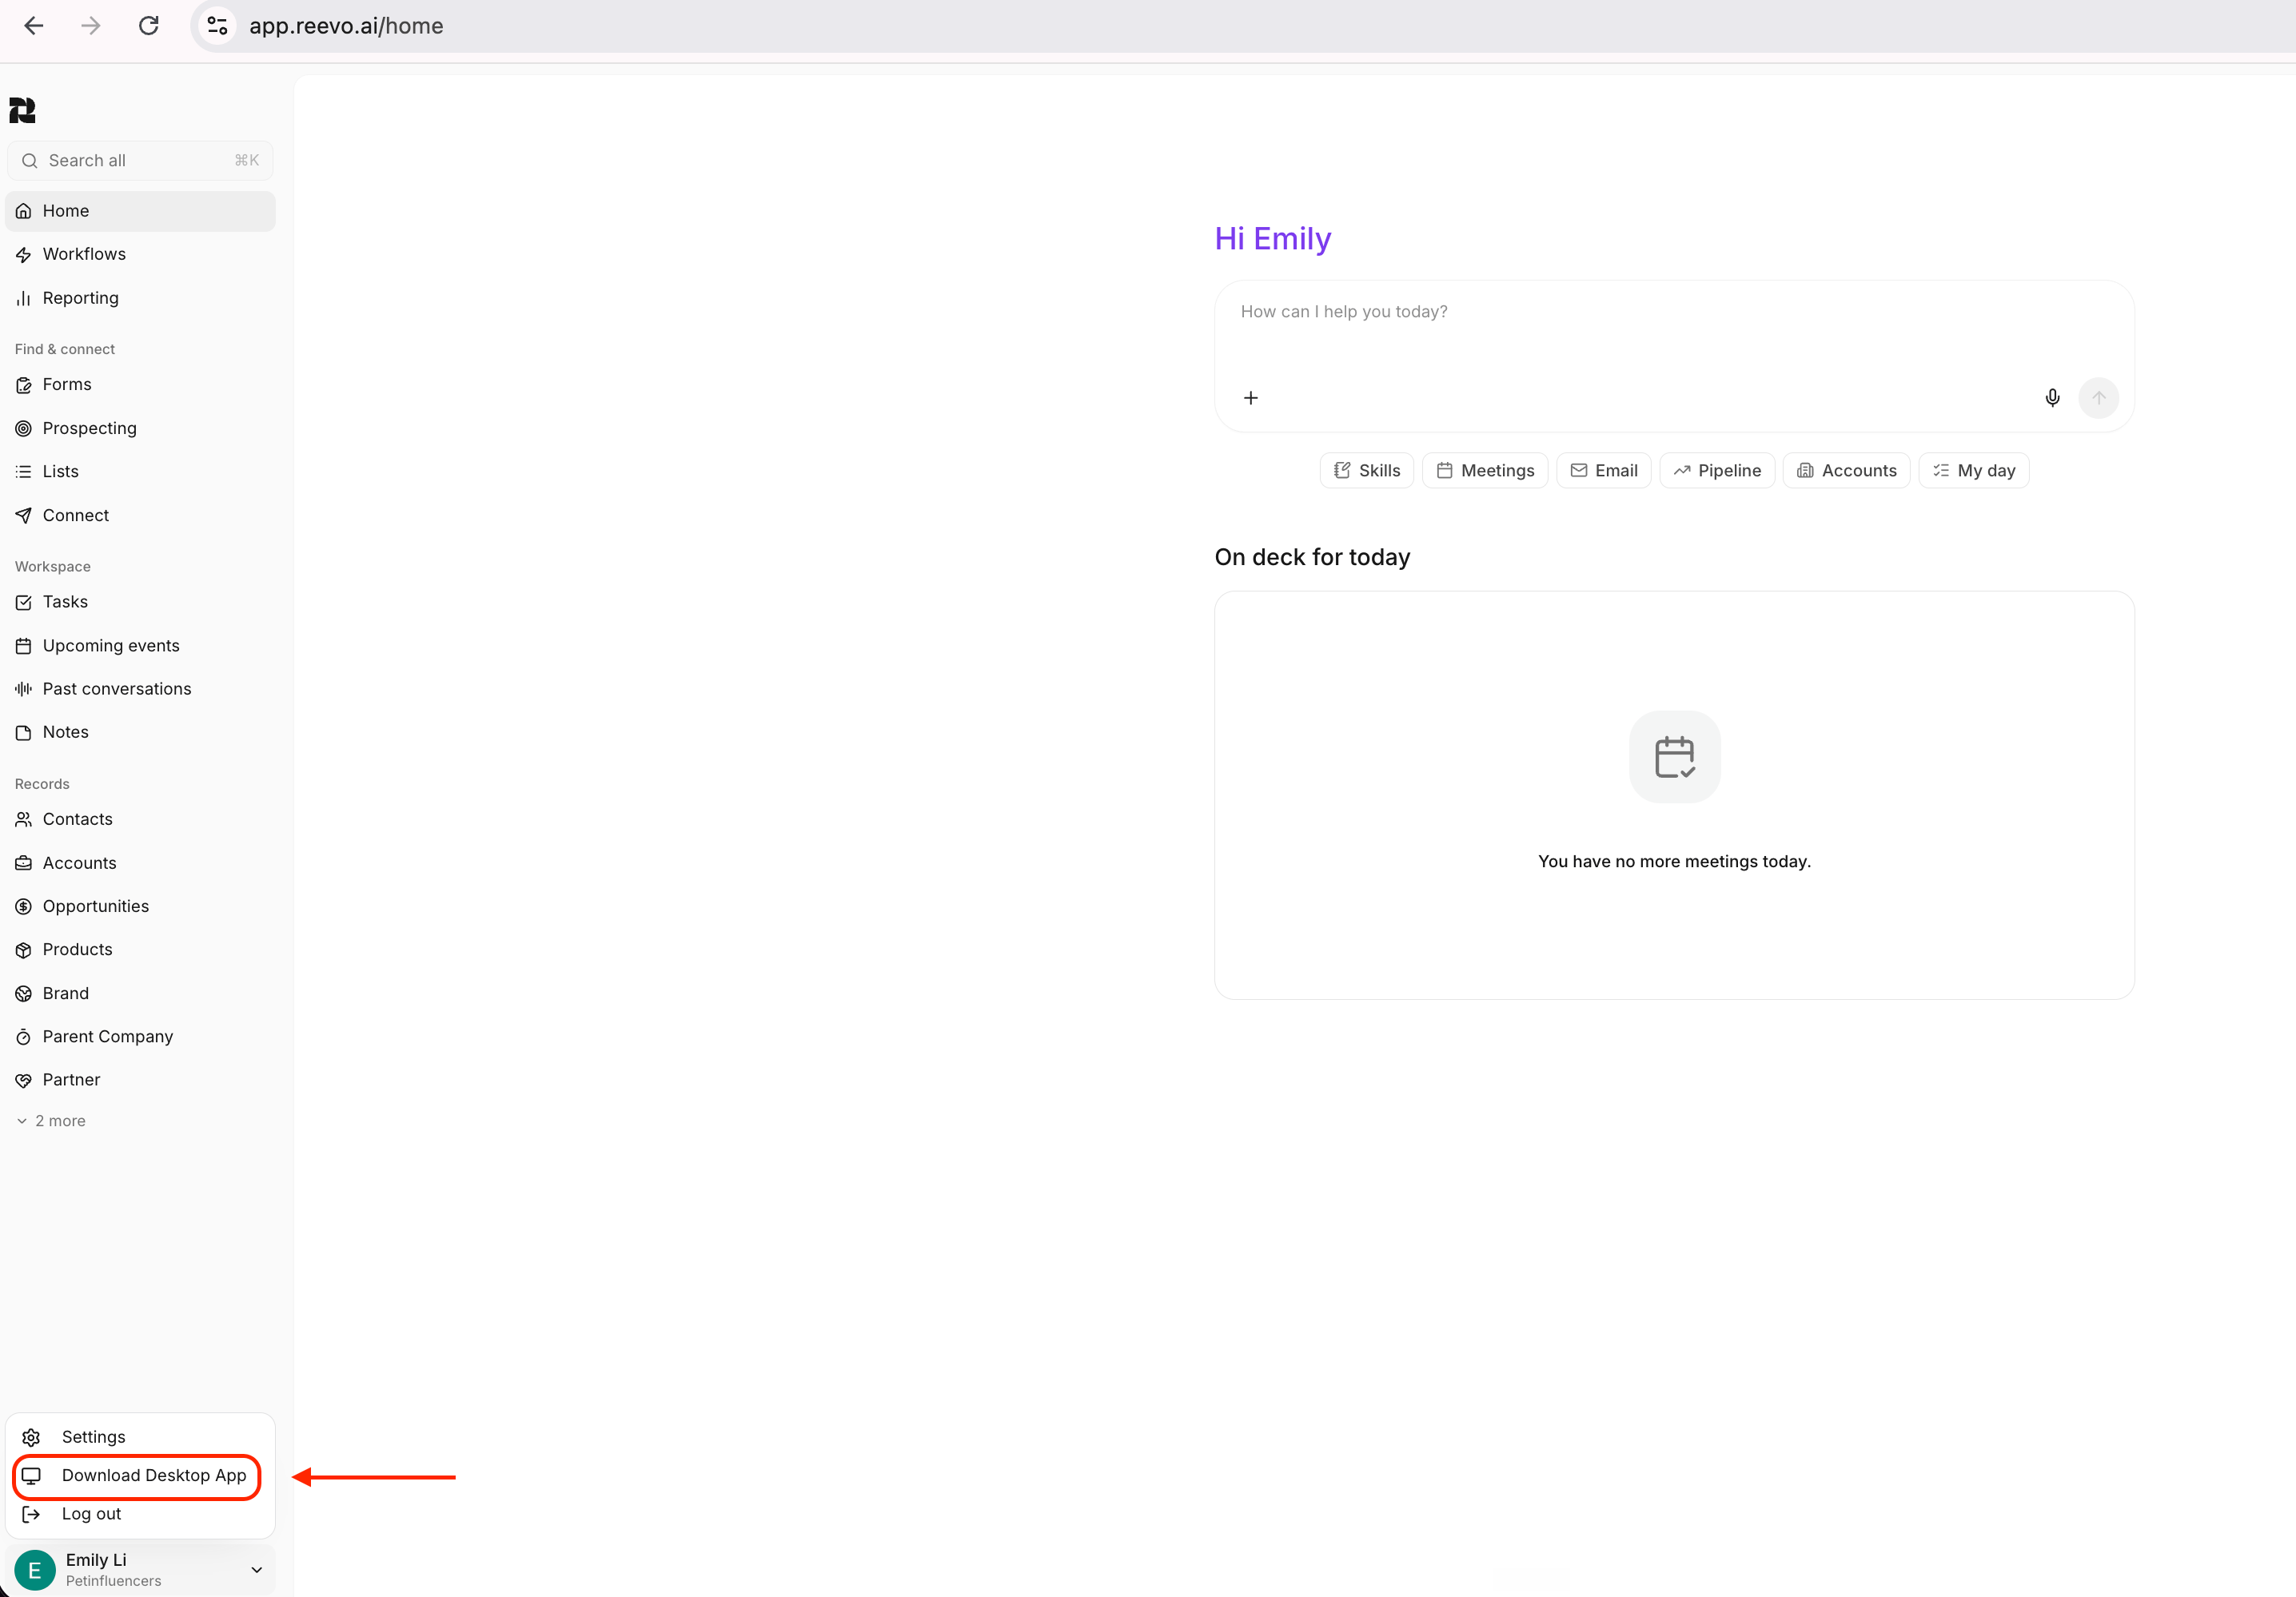Open Past conversations
This screenshot has height=1597, width=2296.
pos(140,689)
